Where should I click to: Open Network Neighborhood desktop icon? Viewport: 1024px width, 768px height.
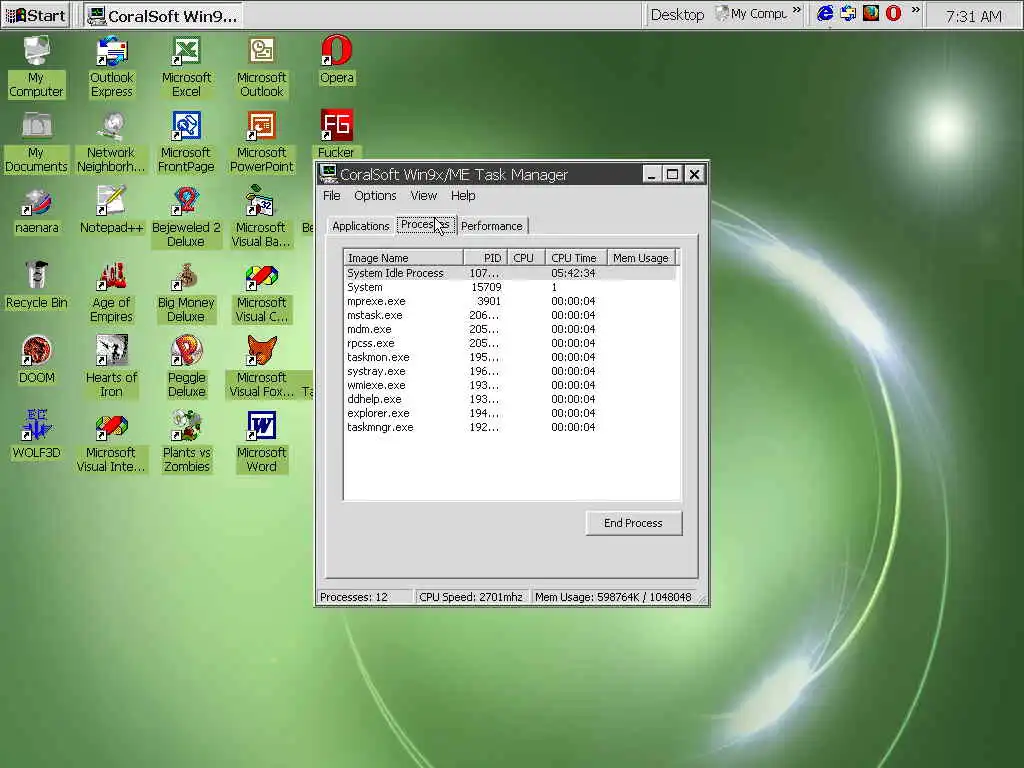point(111,142)
